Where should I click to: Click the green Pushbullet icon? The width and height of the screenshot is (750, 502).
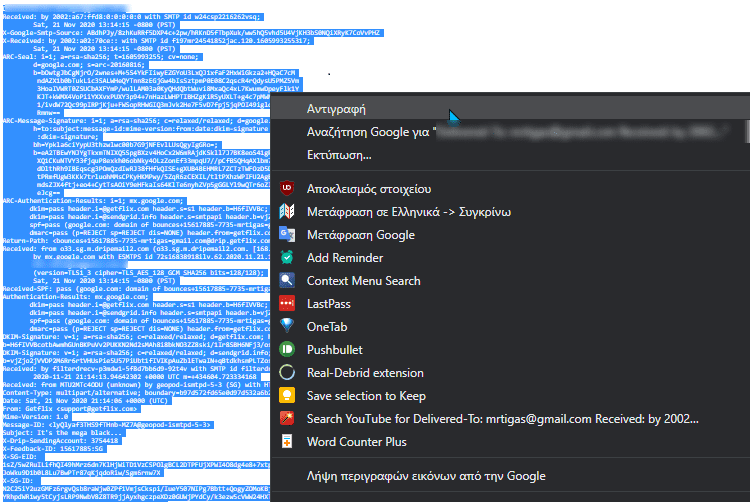pos(287,349)
